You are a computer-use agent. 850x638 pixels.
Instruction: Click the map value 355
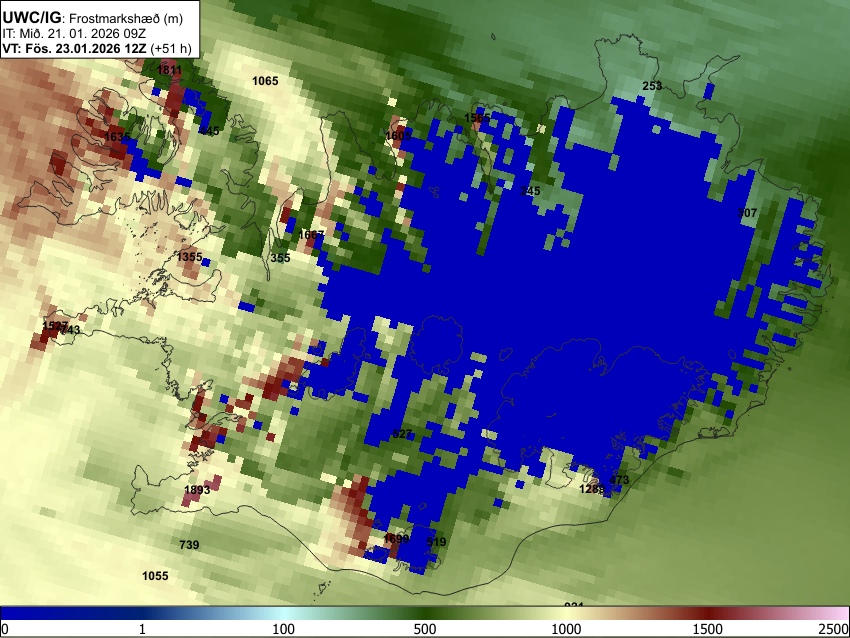[x=280, y=258]
